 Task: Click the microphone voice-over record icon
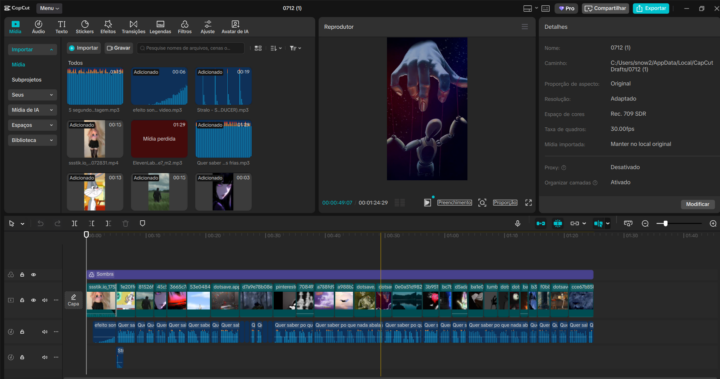(x=518, y=223)
